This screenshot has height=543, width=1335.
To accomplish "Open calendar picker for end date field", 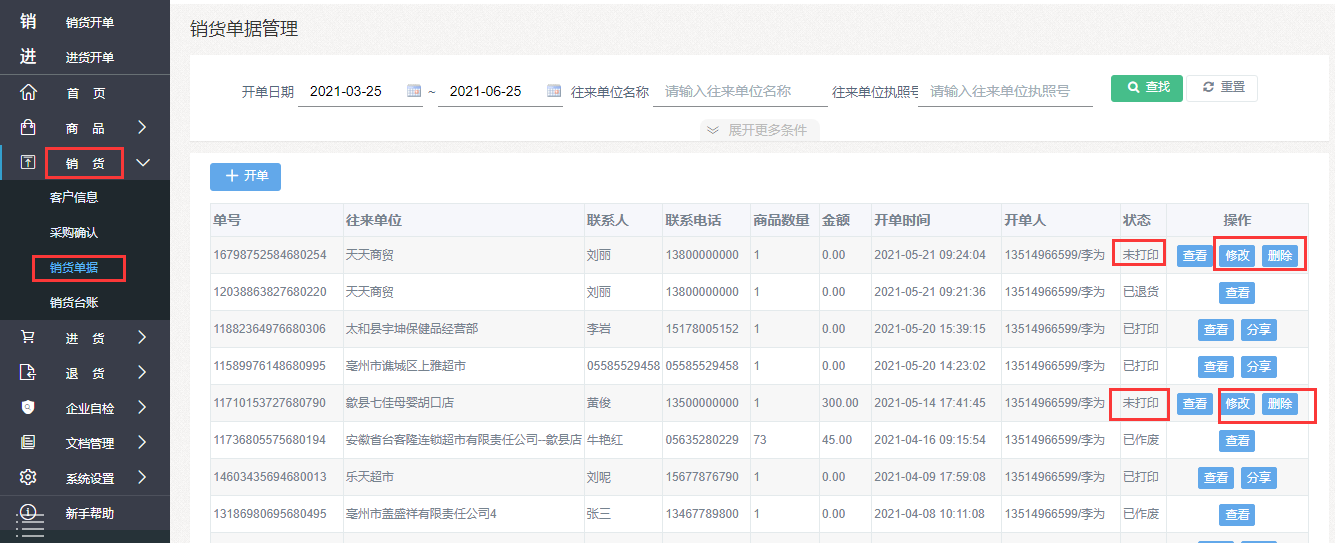I will pos(554,91).
